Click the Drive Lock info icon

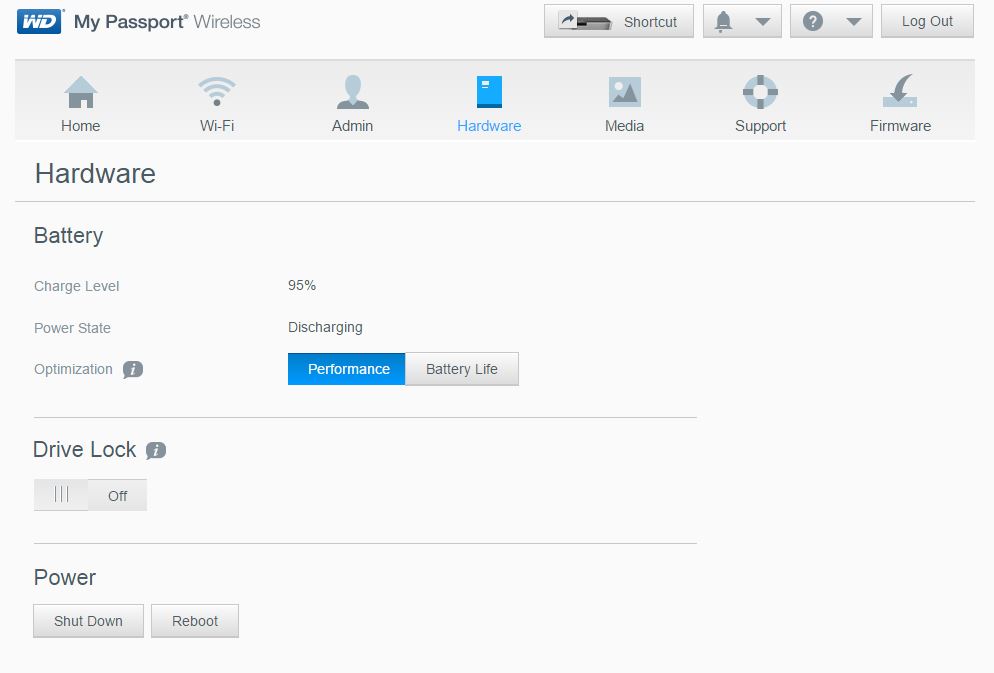point(156,451)
